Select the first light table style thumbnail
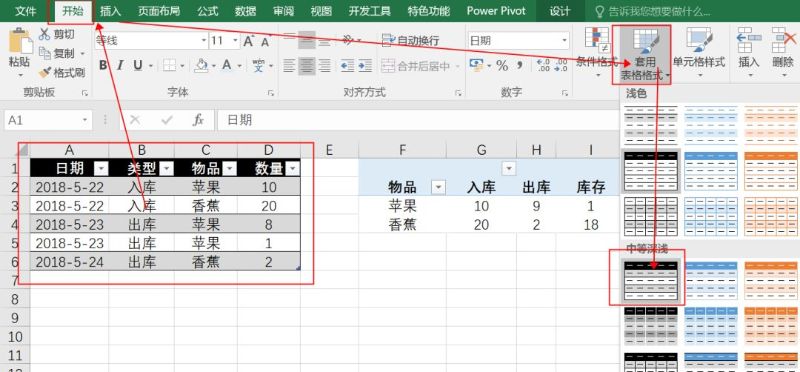 652,125
